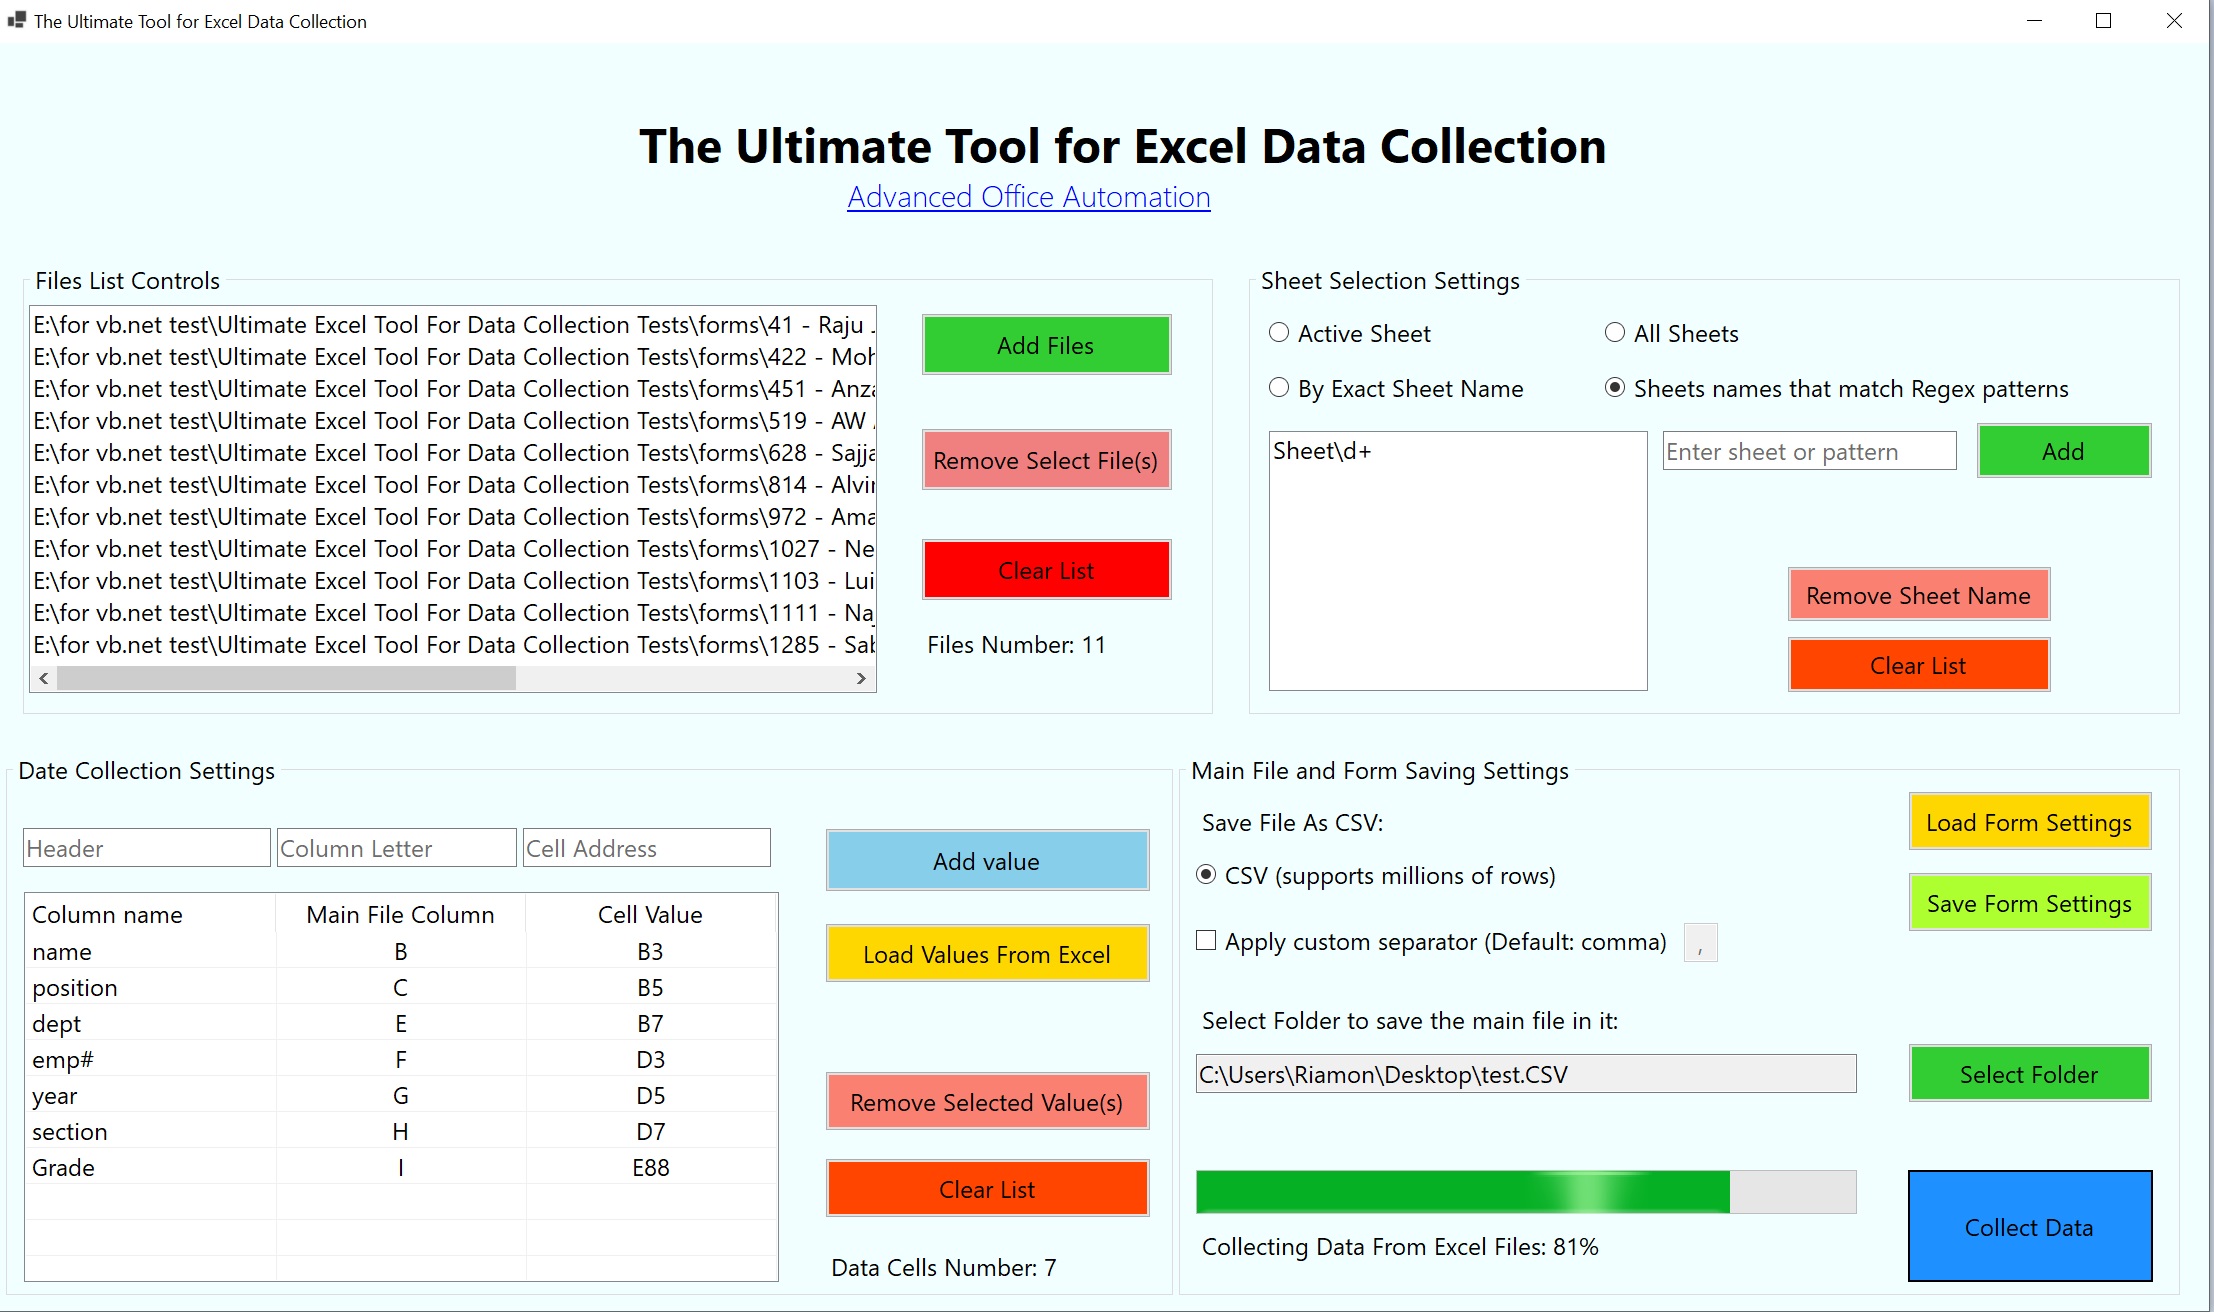Choose By Exact Sheet Name option

click(1278, 388)
